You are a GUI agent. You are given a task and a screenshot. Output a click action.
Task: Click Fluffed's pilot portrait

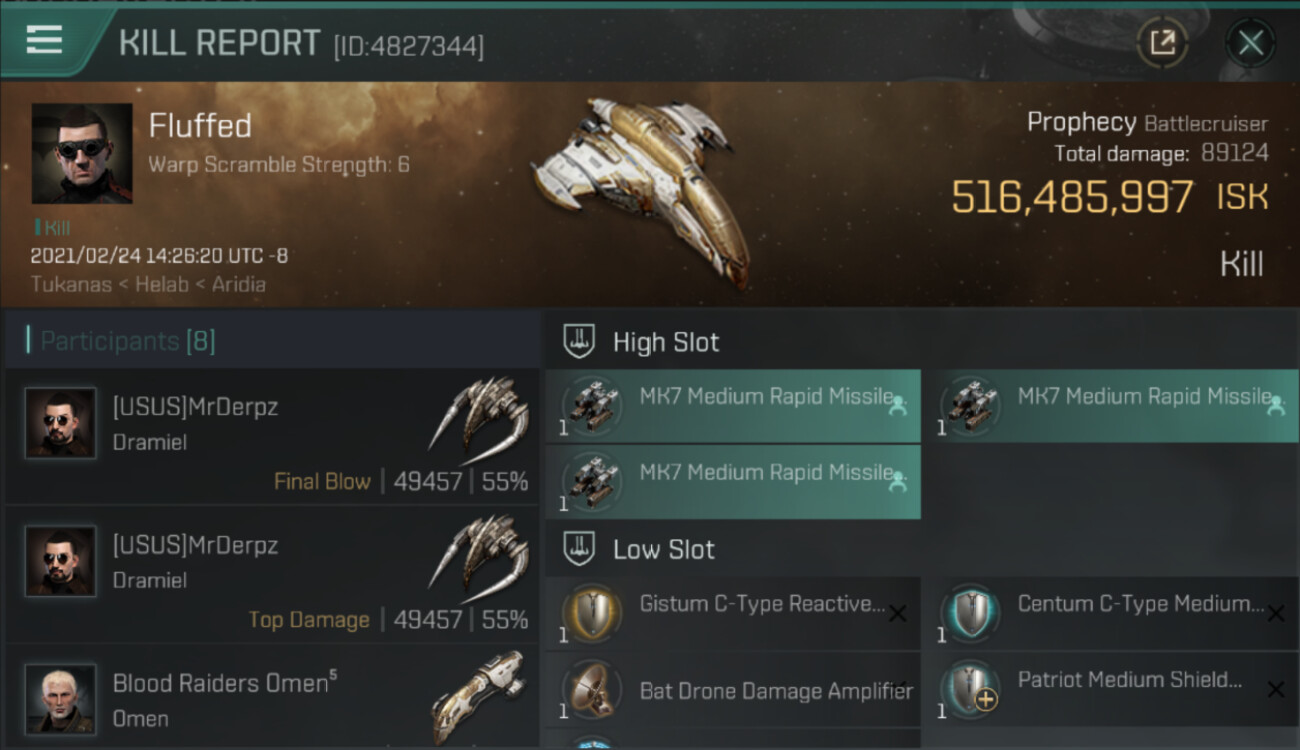[82, 153]
